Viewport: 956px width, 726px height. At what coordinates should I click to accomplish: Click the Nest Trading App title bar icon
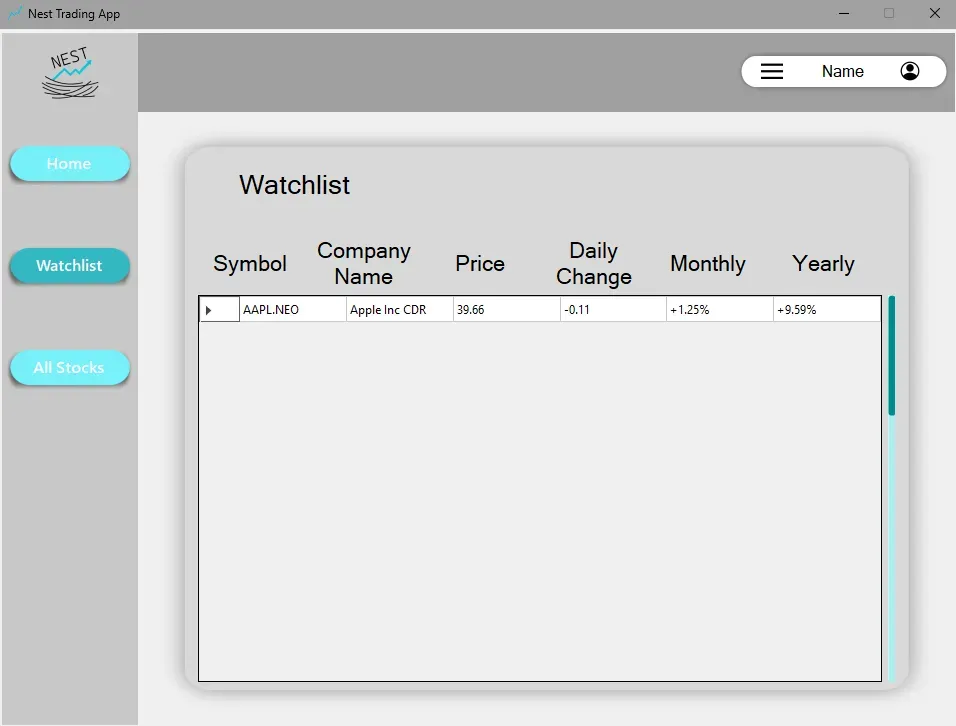[x=15, y=13]
